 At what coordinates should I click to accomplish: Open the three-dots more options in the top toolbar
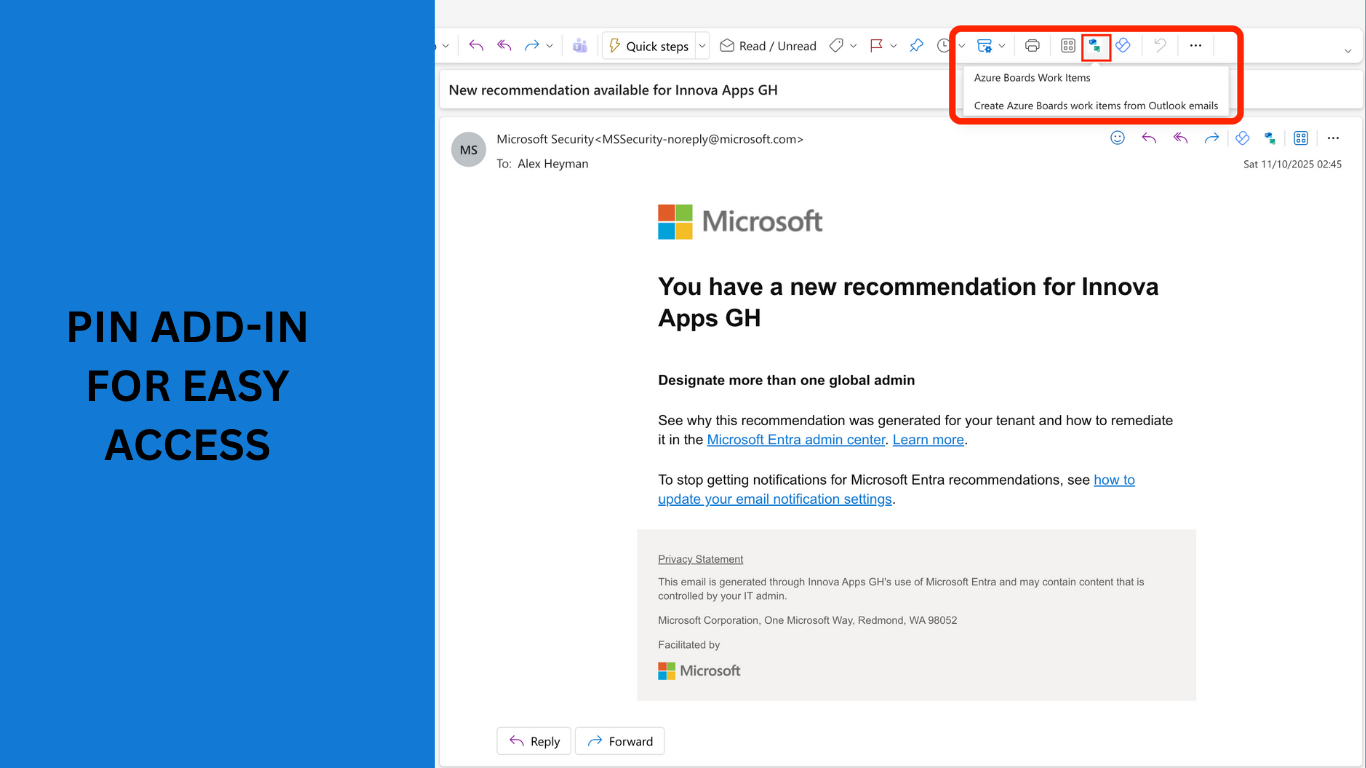[x=1195, y=46]
